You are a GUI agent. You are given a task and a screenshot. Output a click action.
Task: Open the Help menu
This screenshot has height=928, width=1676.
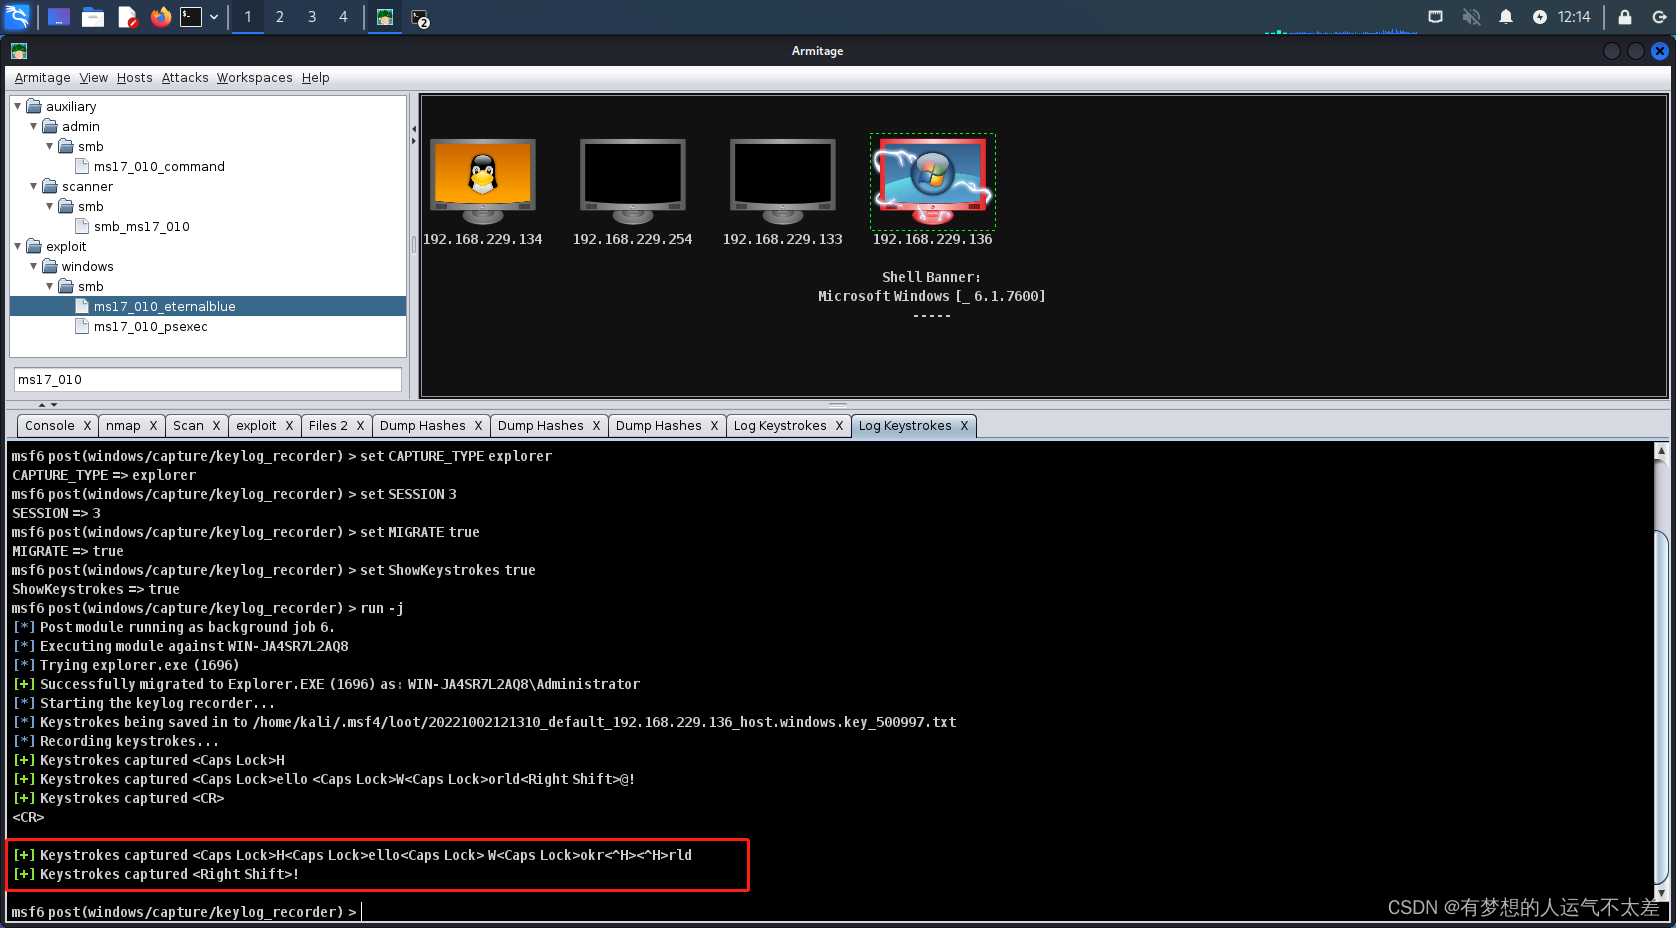[316, 78]
